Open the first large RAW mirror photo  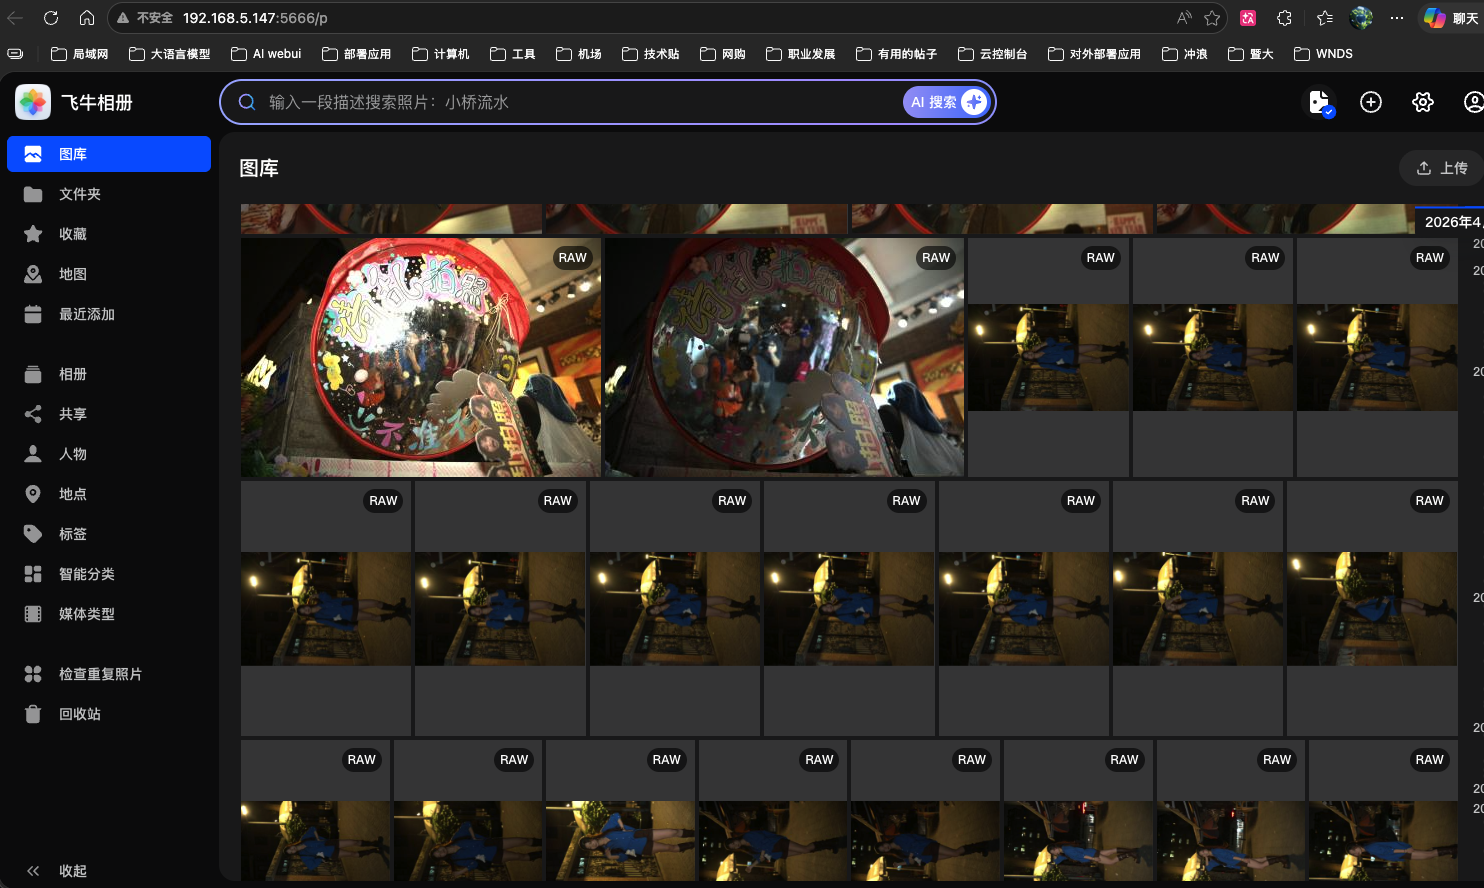pos(420,357)
